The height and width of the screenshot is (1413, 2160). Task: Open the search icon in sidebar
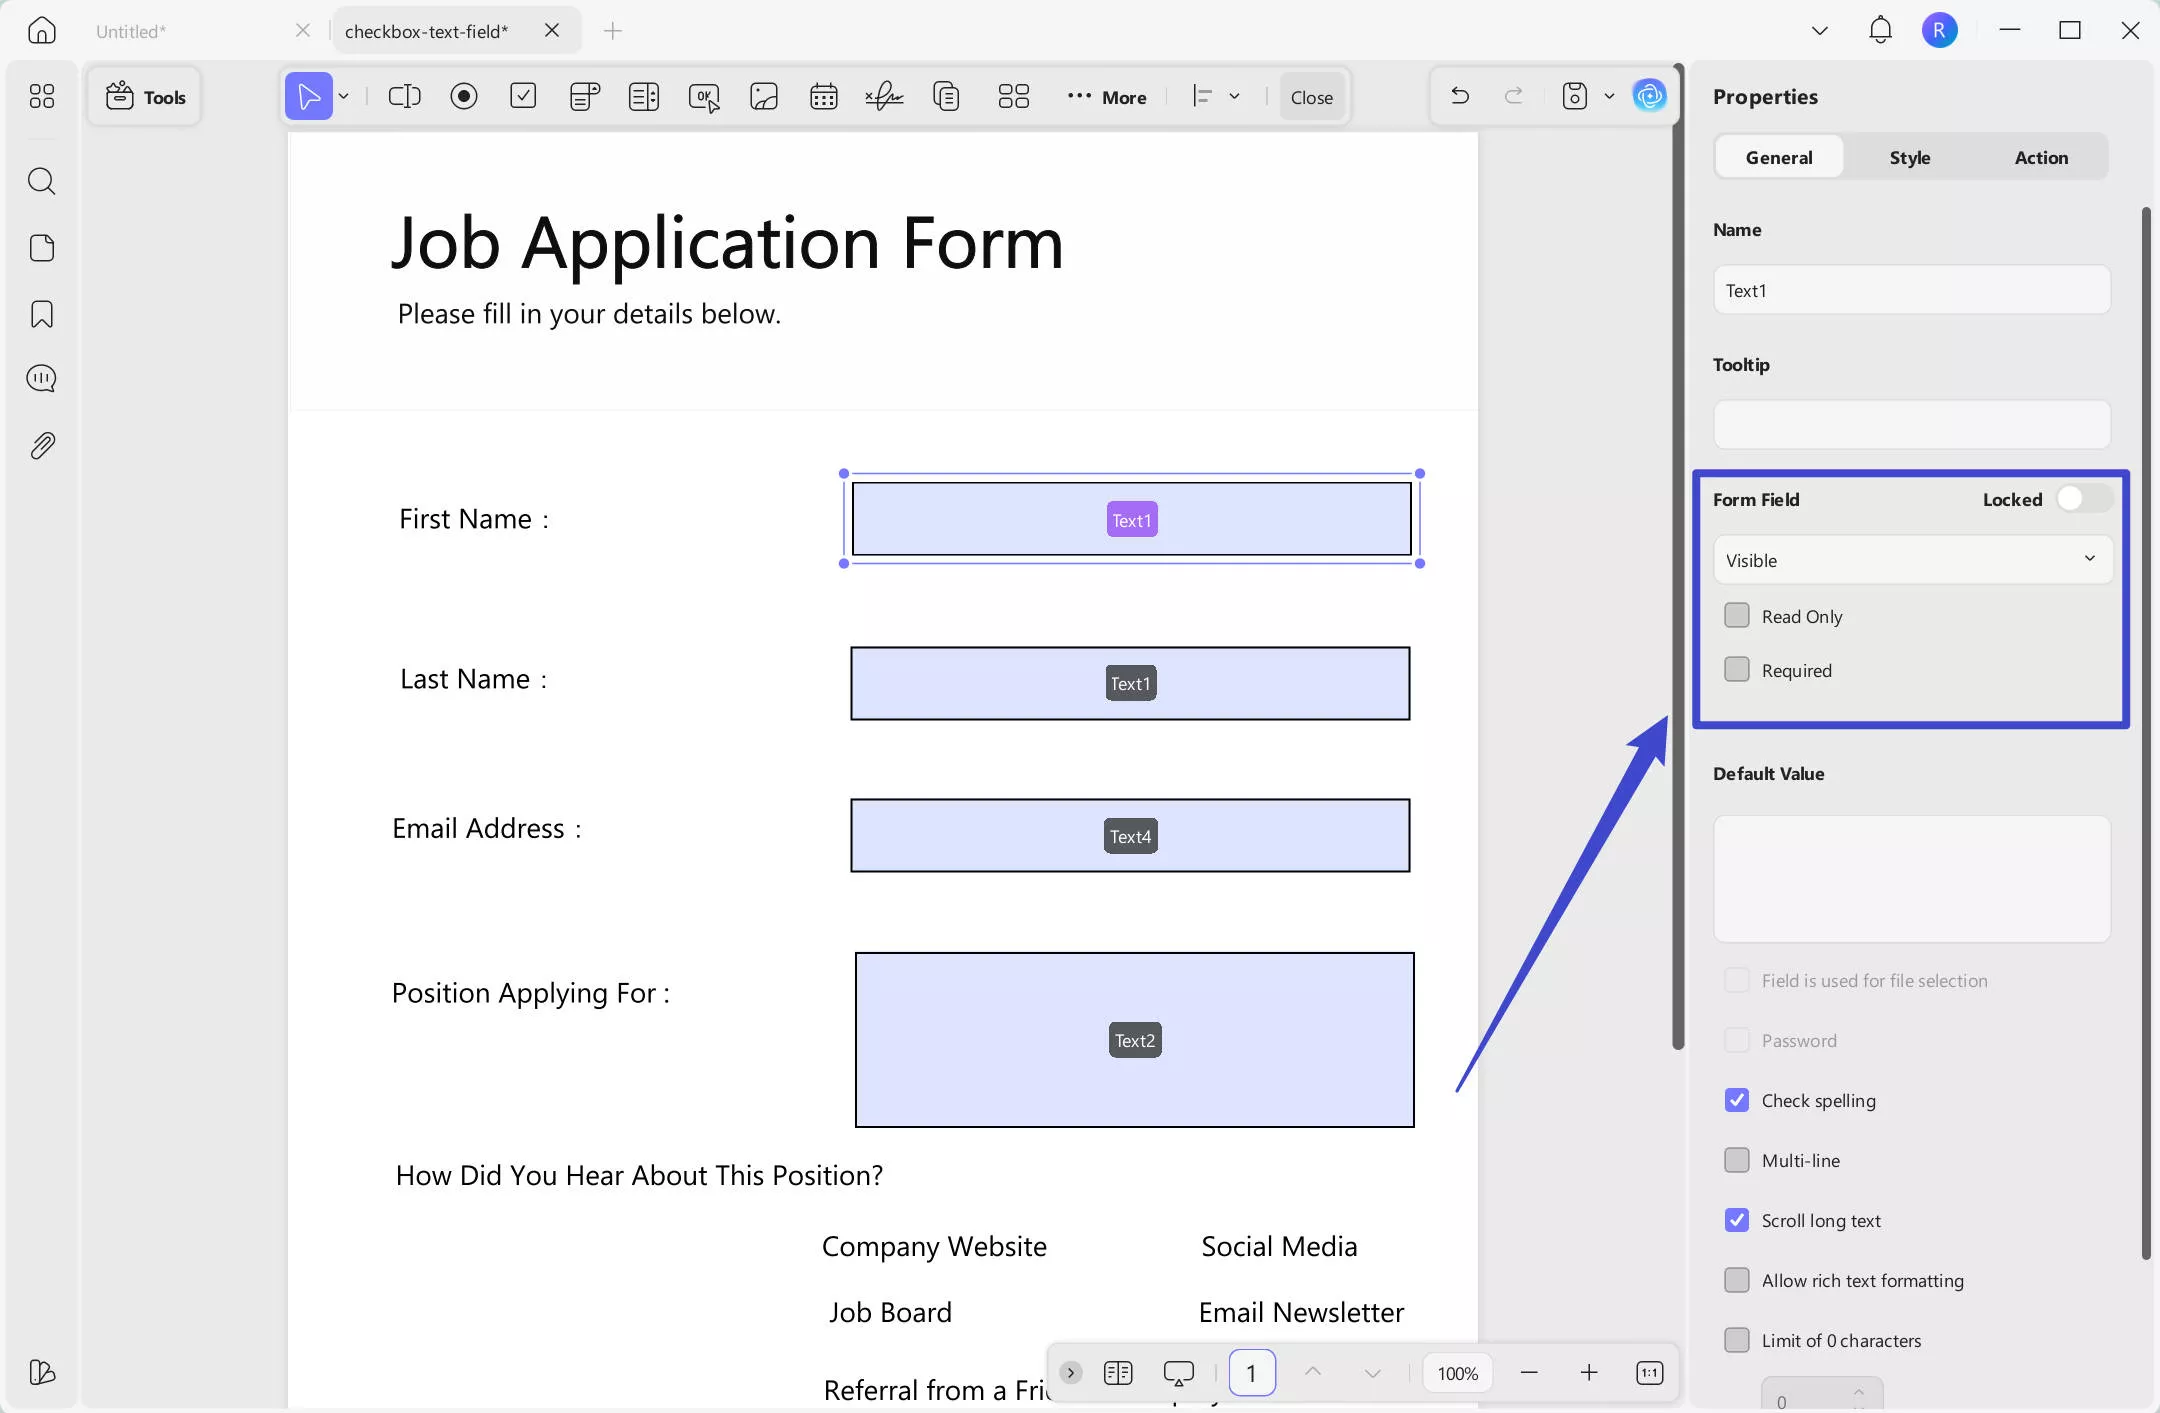(41, 181)
